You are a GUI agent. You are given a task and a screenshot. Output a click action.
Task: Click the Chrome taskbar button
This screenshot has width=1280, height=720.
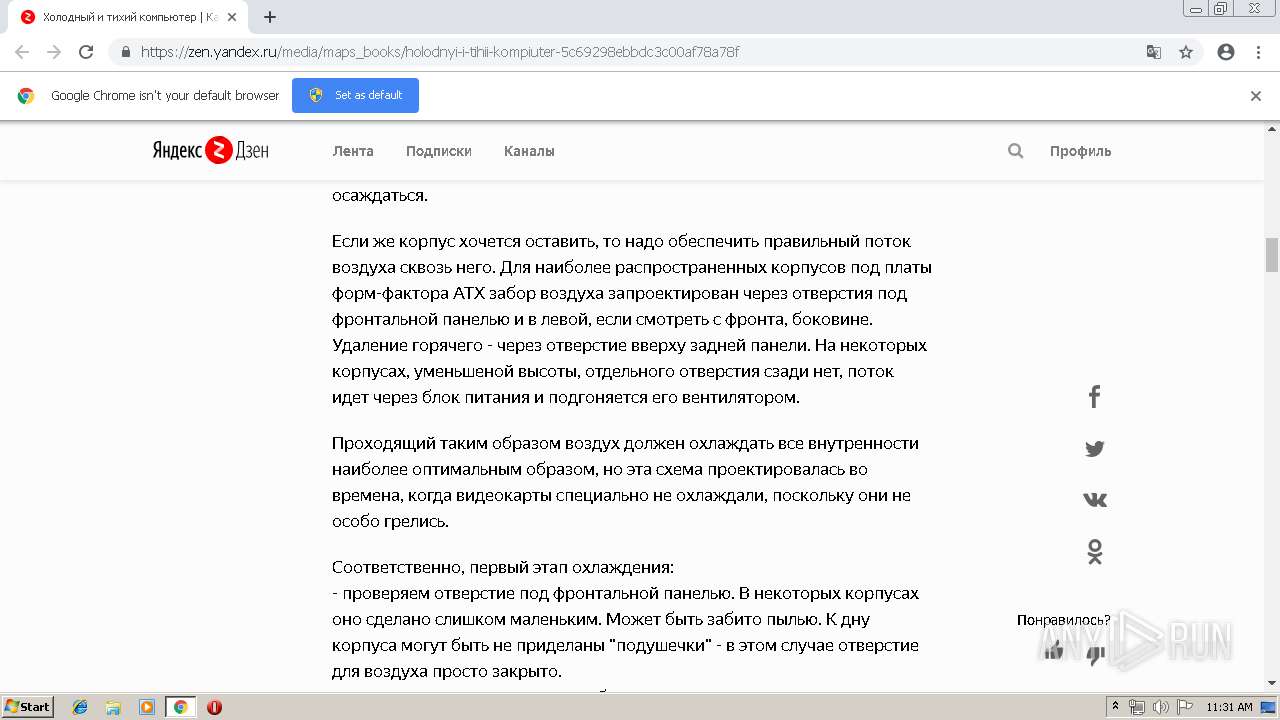point(180,707)
